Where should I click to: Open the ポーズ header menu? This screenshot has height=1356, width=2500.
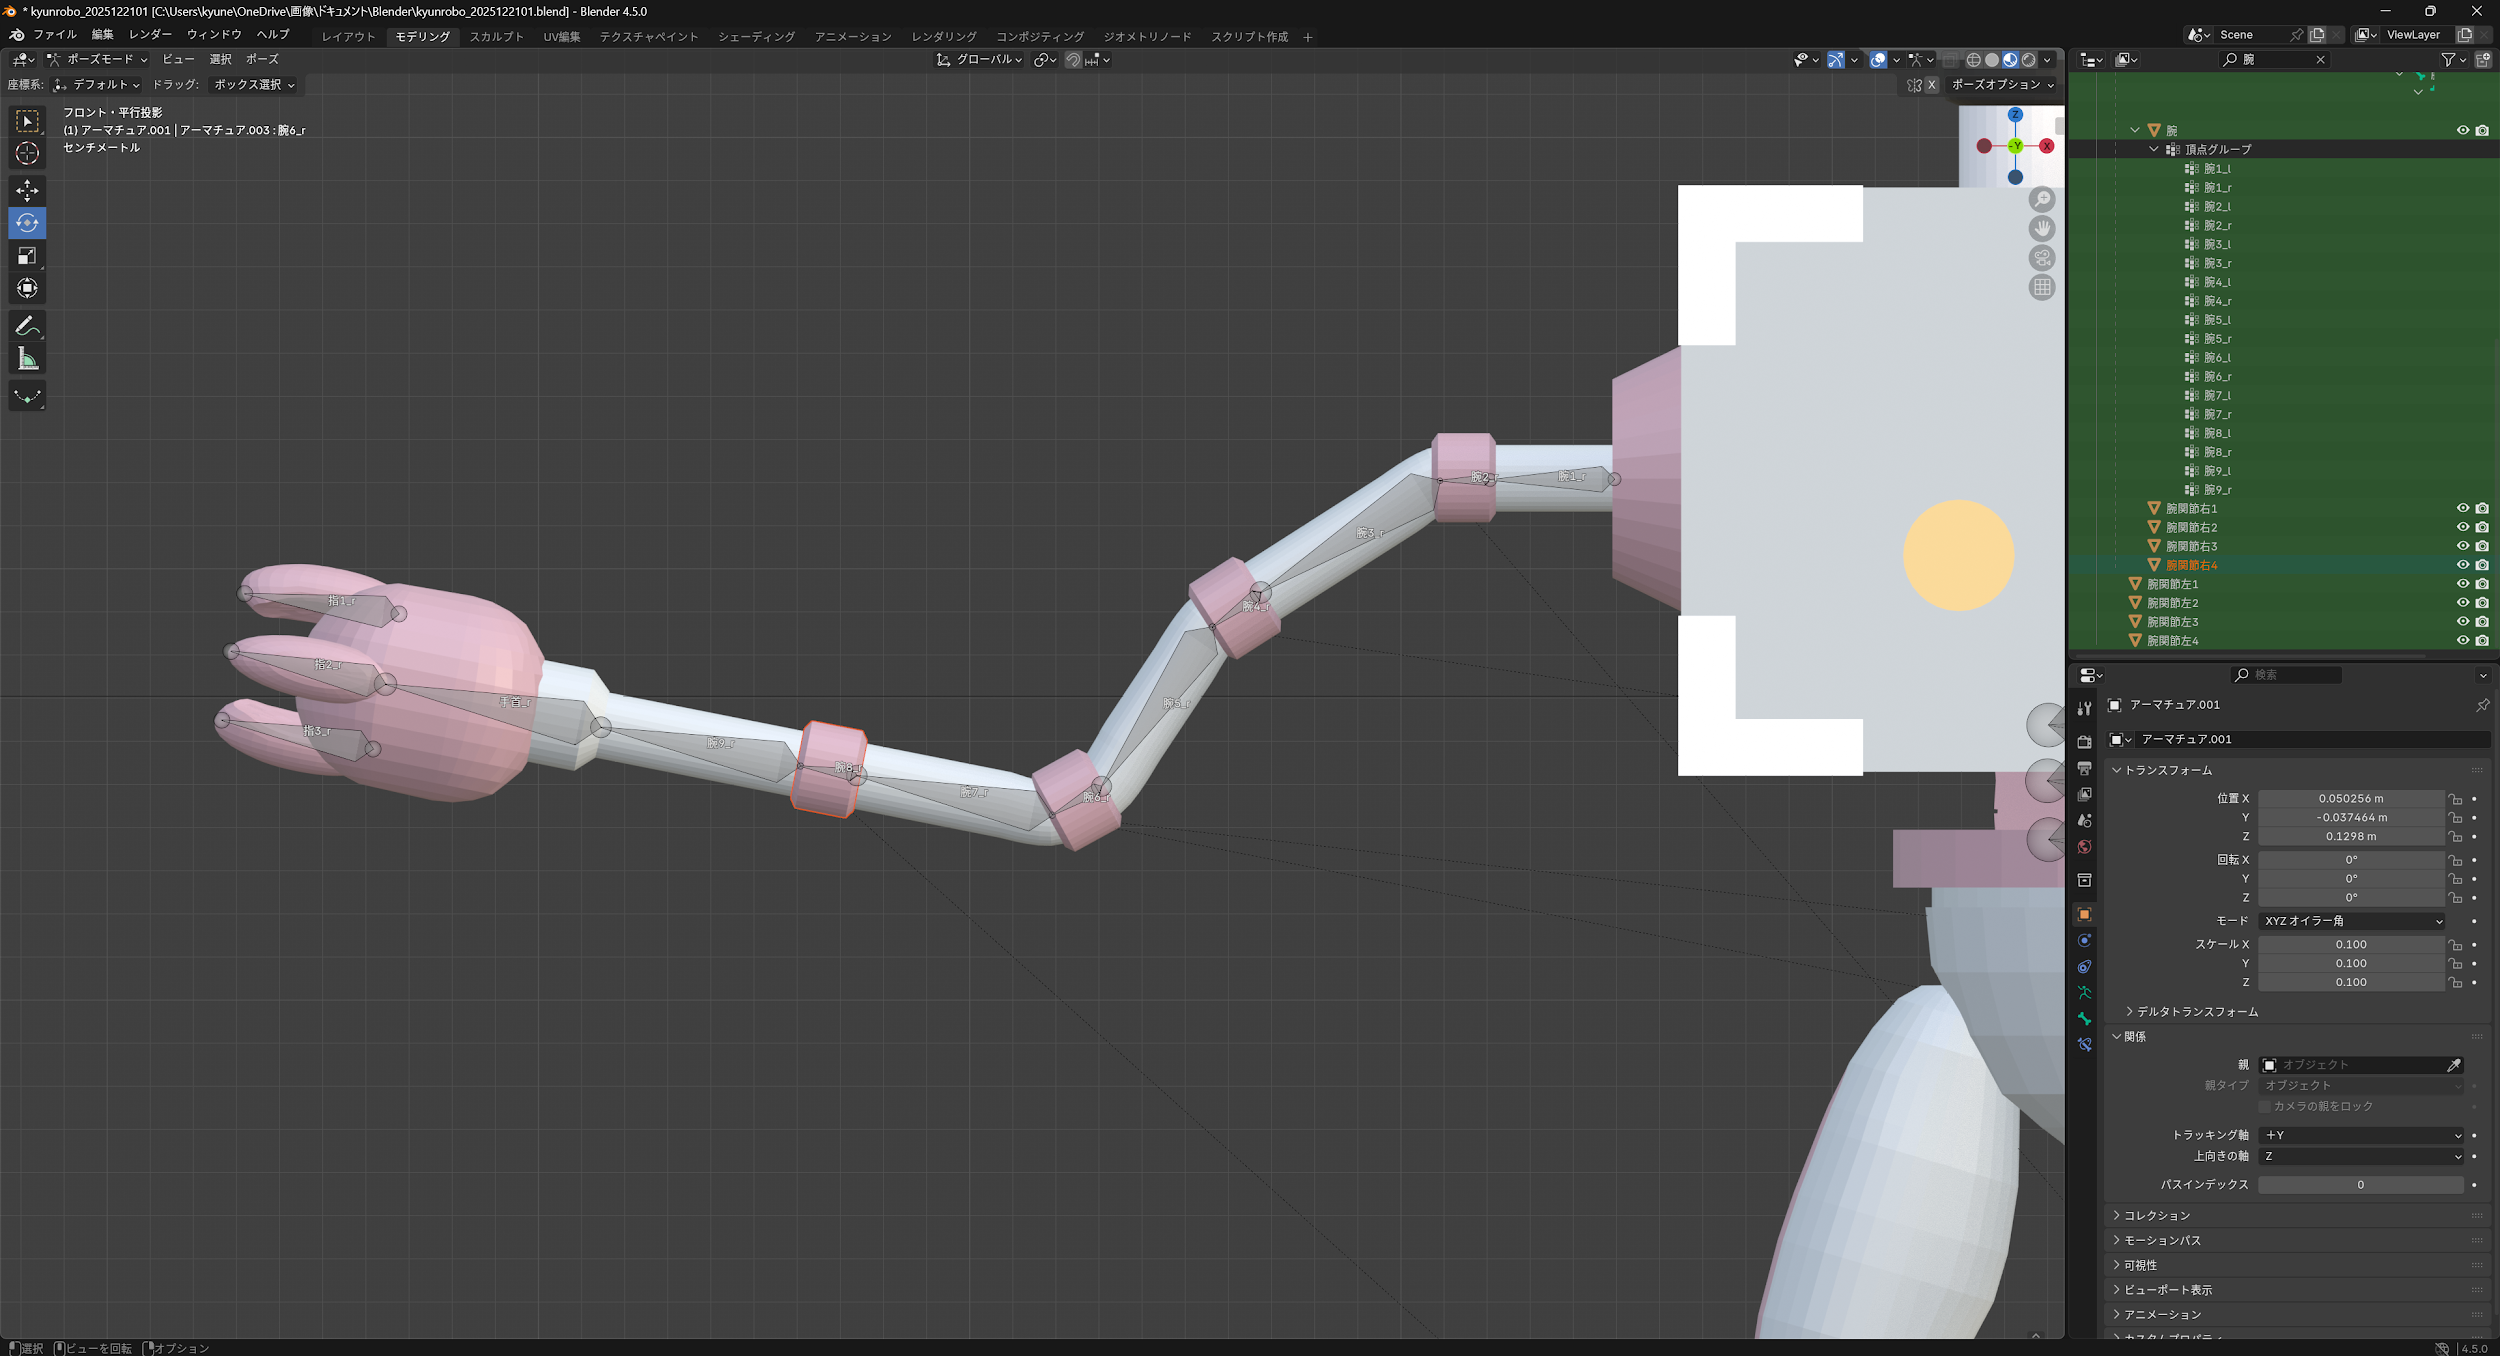pos(262,60)
